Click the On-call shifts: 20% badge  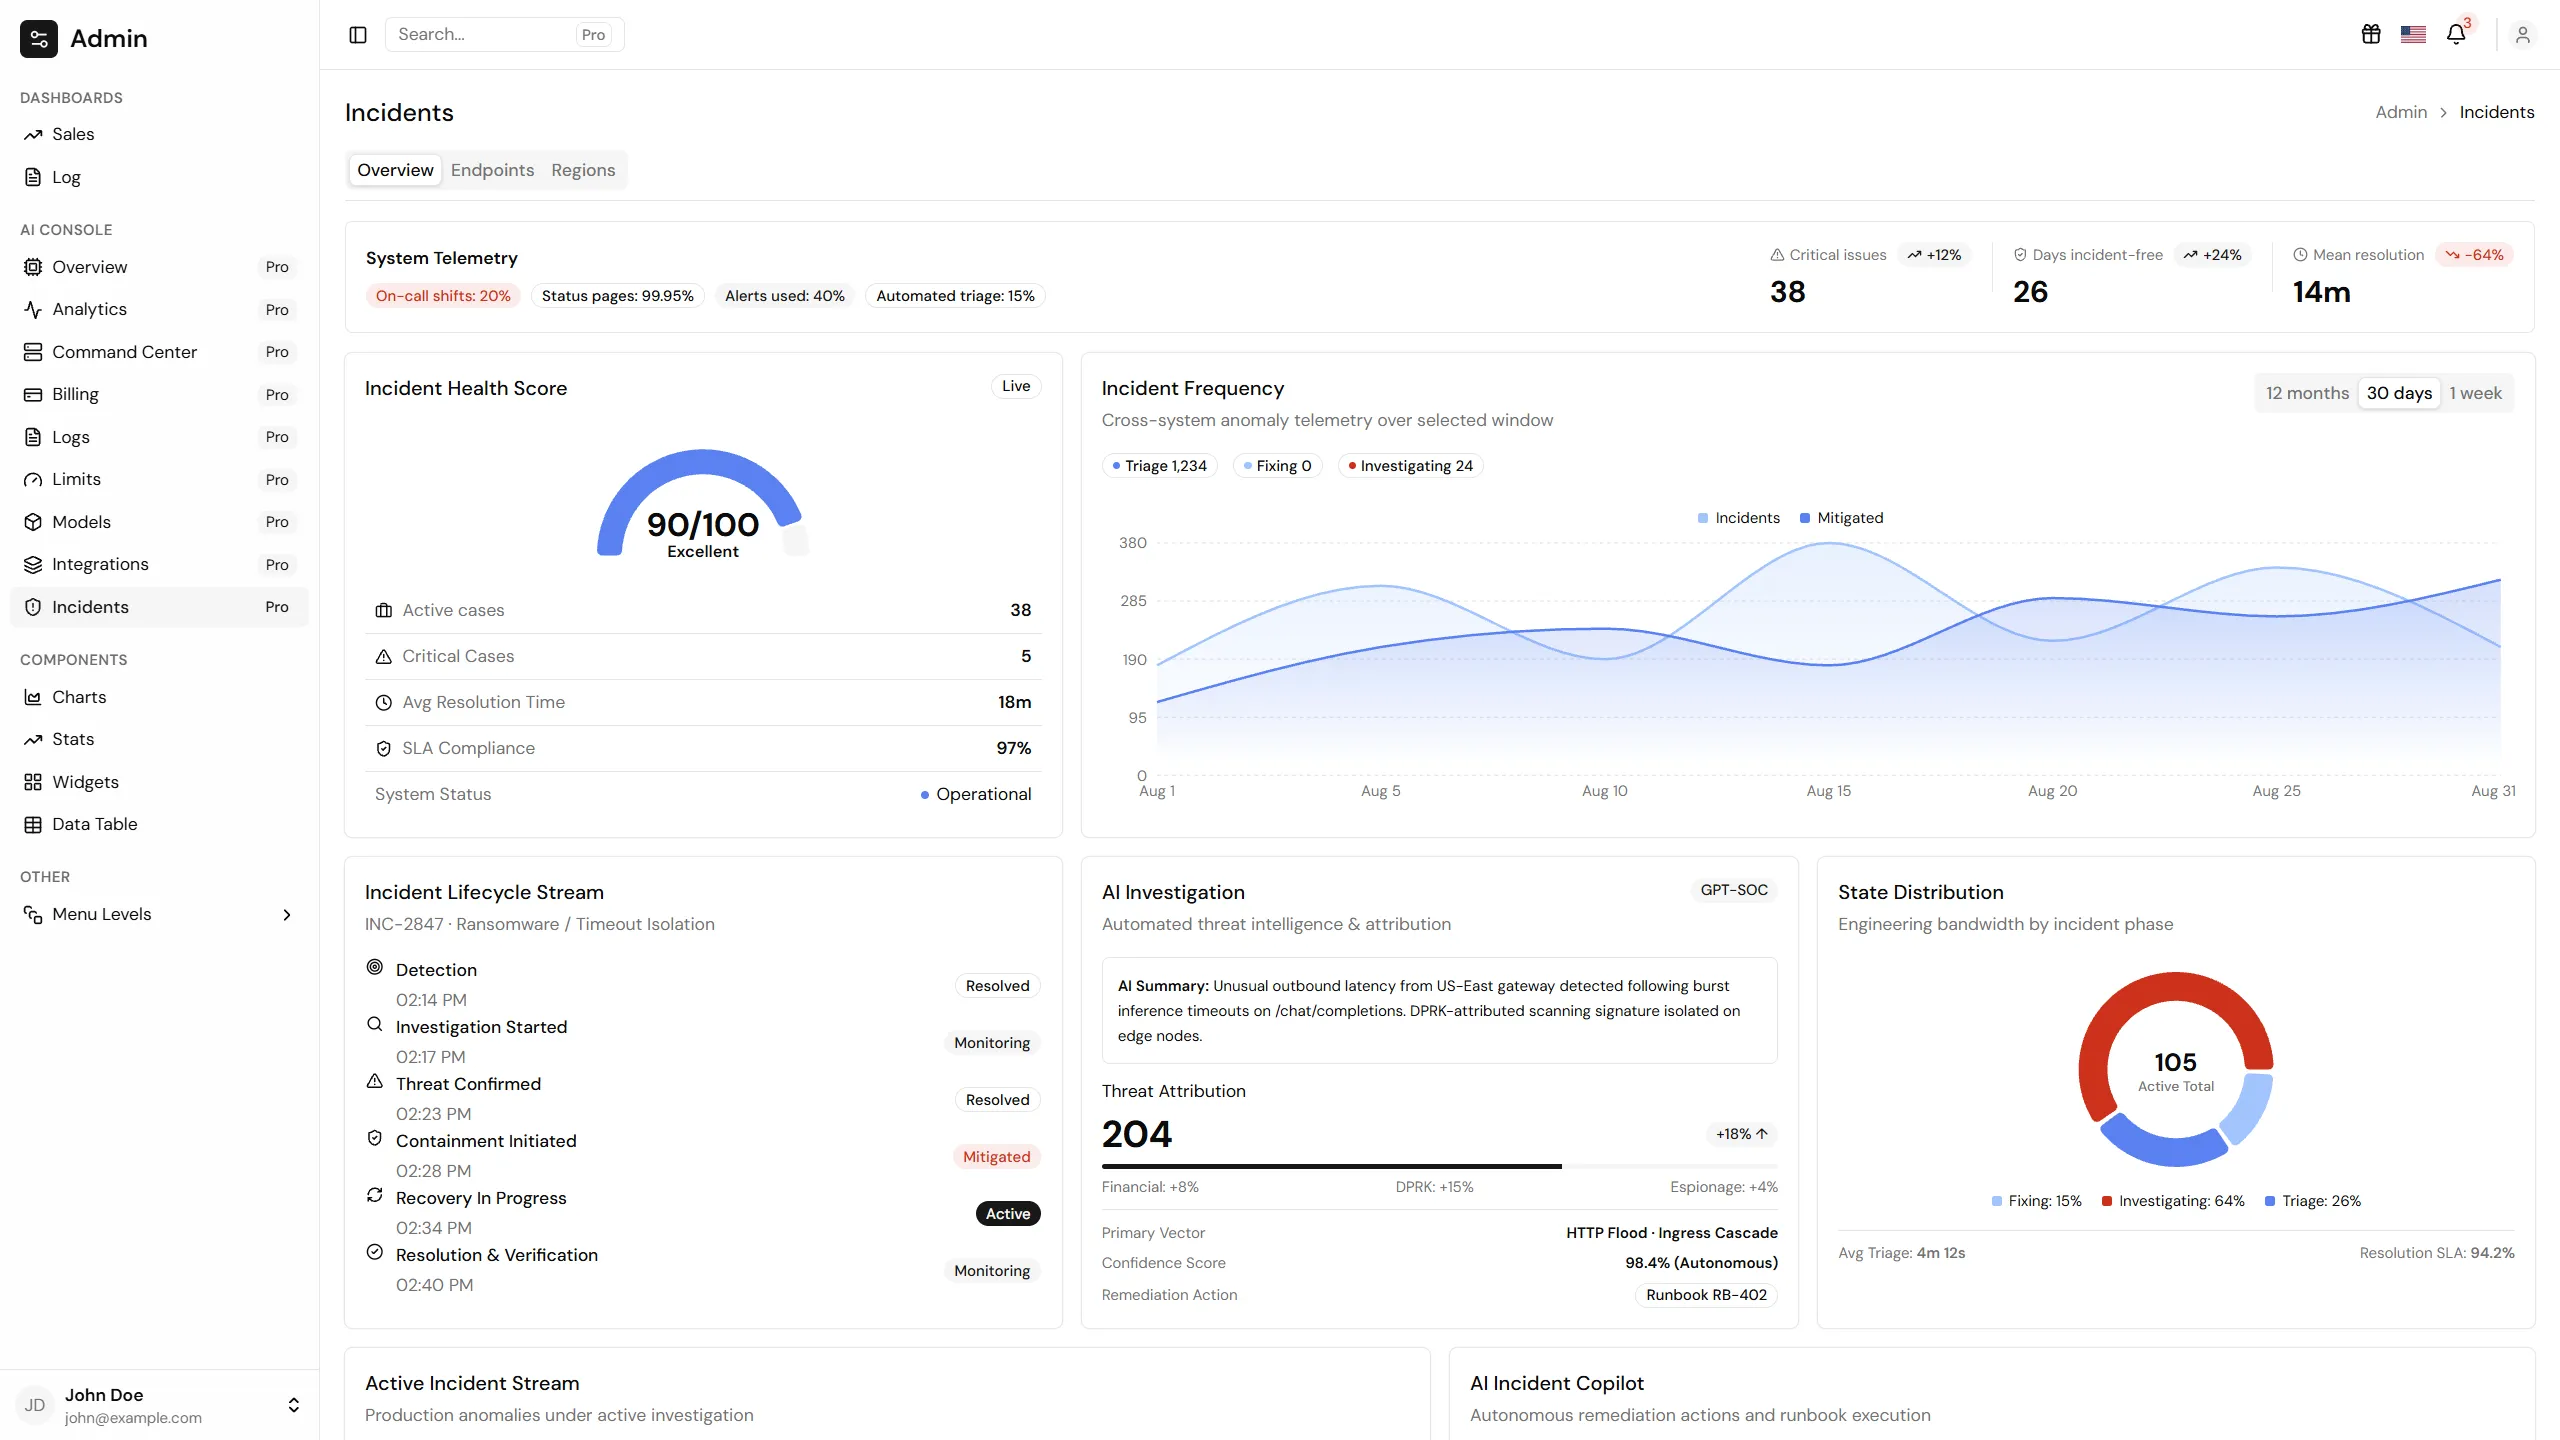443,296
